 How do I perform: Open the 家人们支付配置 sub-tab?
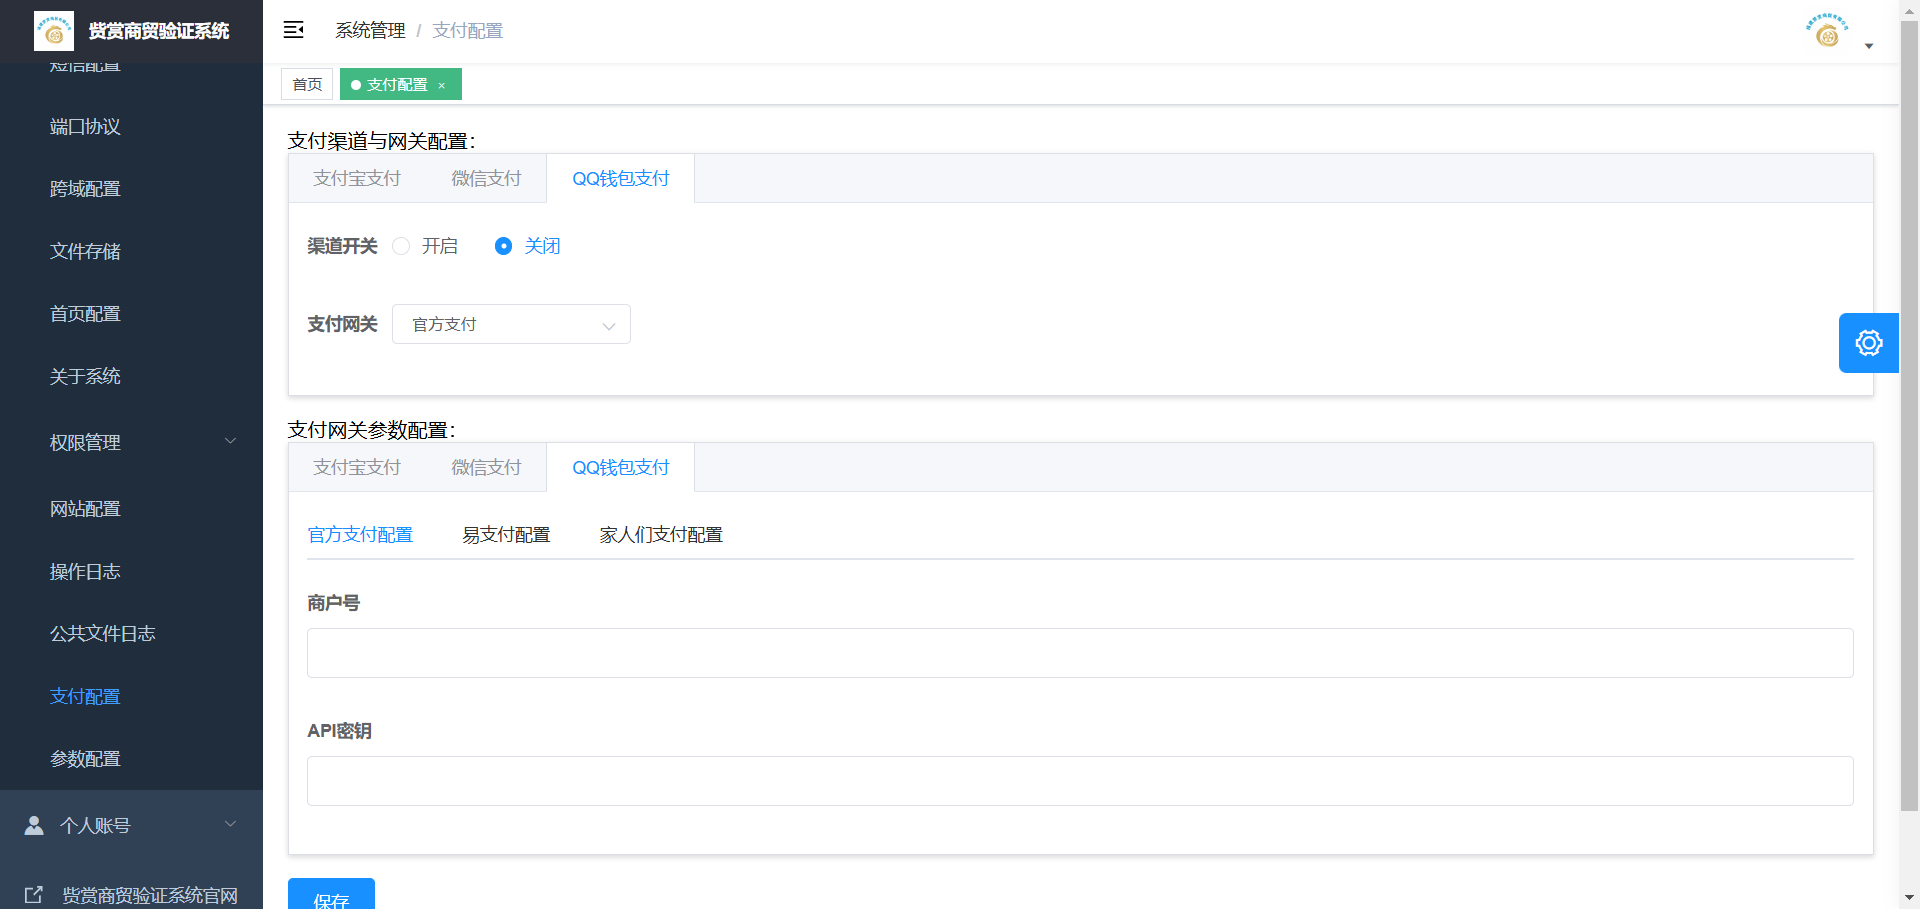661,535
